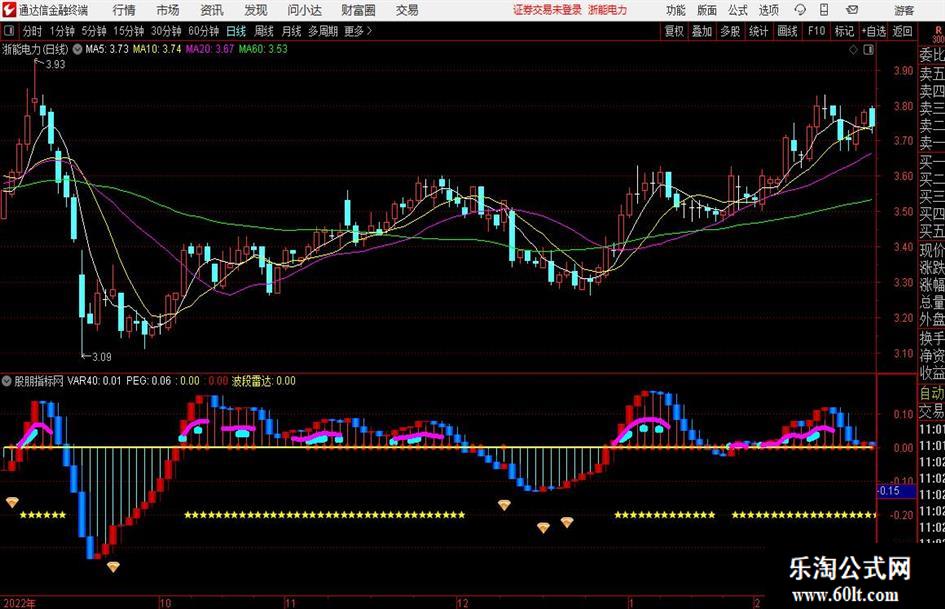Open the 功能 menu
Image resolution: width=945 pixels, height=609 pixels.
point(676,10)
